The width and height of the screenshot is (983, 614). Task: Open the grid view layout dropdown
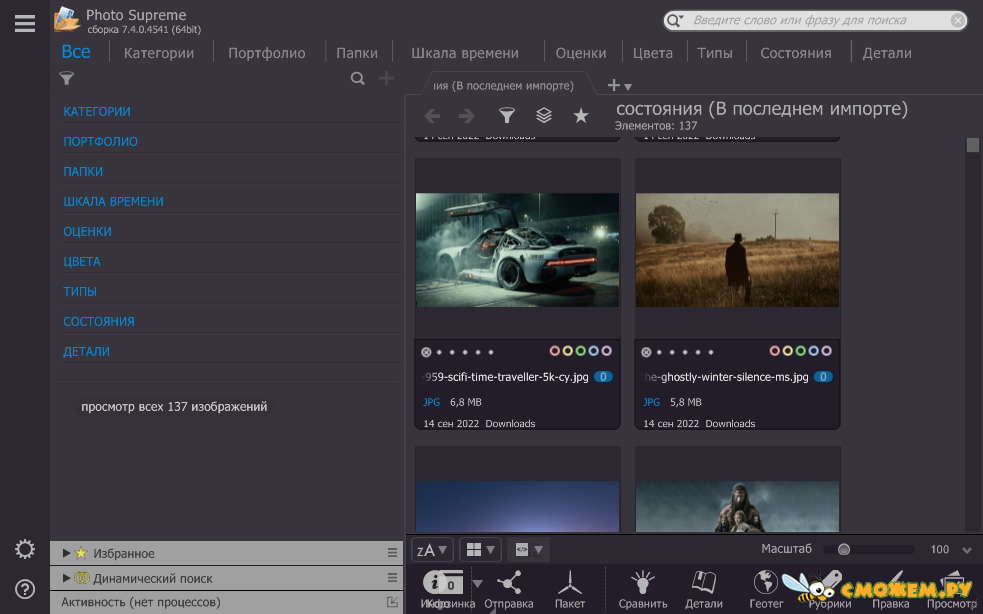480,550
